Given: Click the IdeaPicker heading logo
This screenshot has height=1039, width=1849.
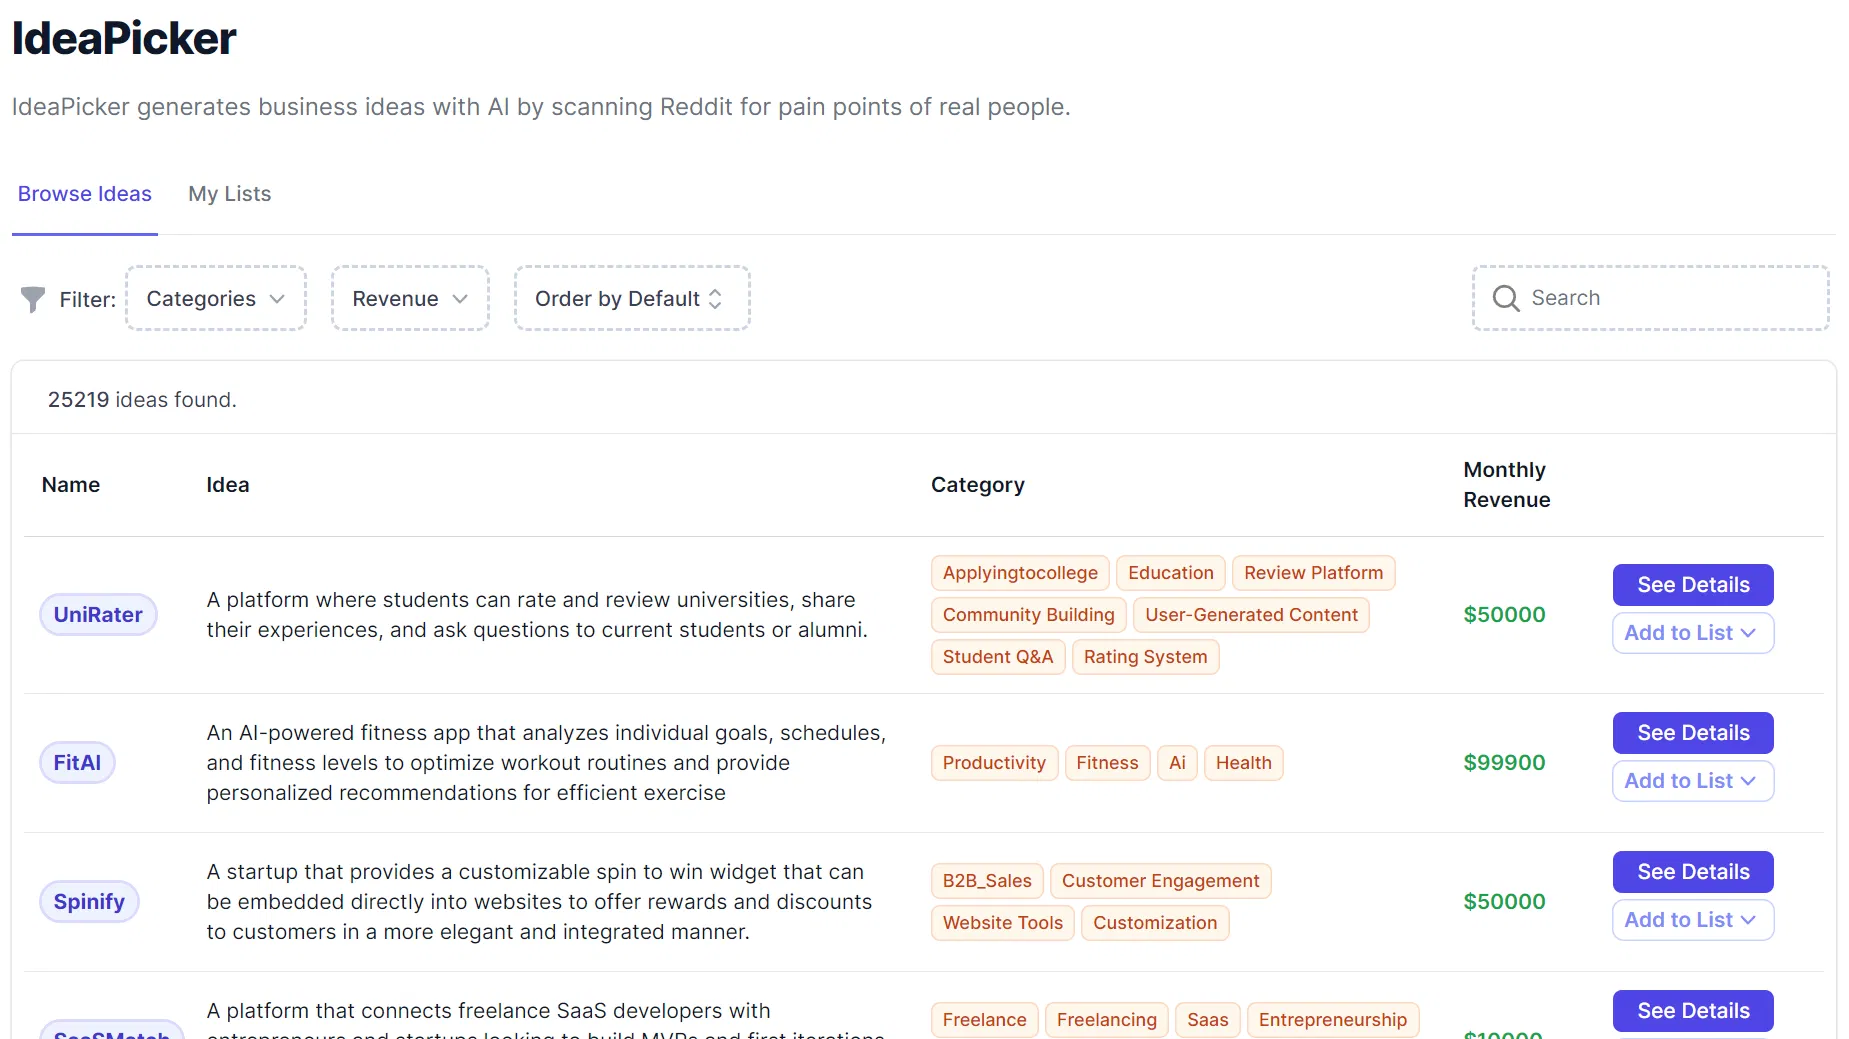Looking at the screenshot, I should (123, 38).
